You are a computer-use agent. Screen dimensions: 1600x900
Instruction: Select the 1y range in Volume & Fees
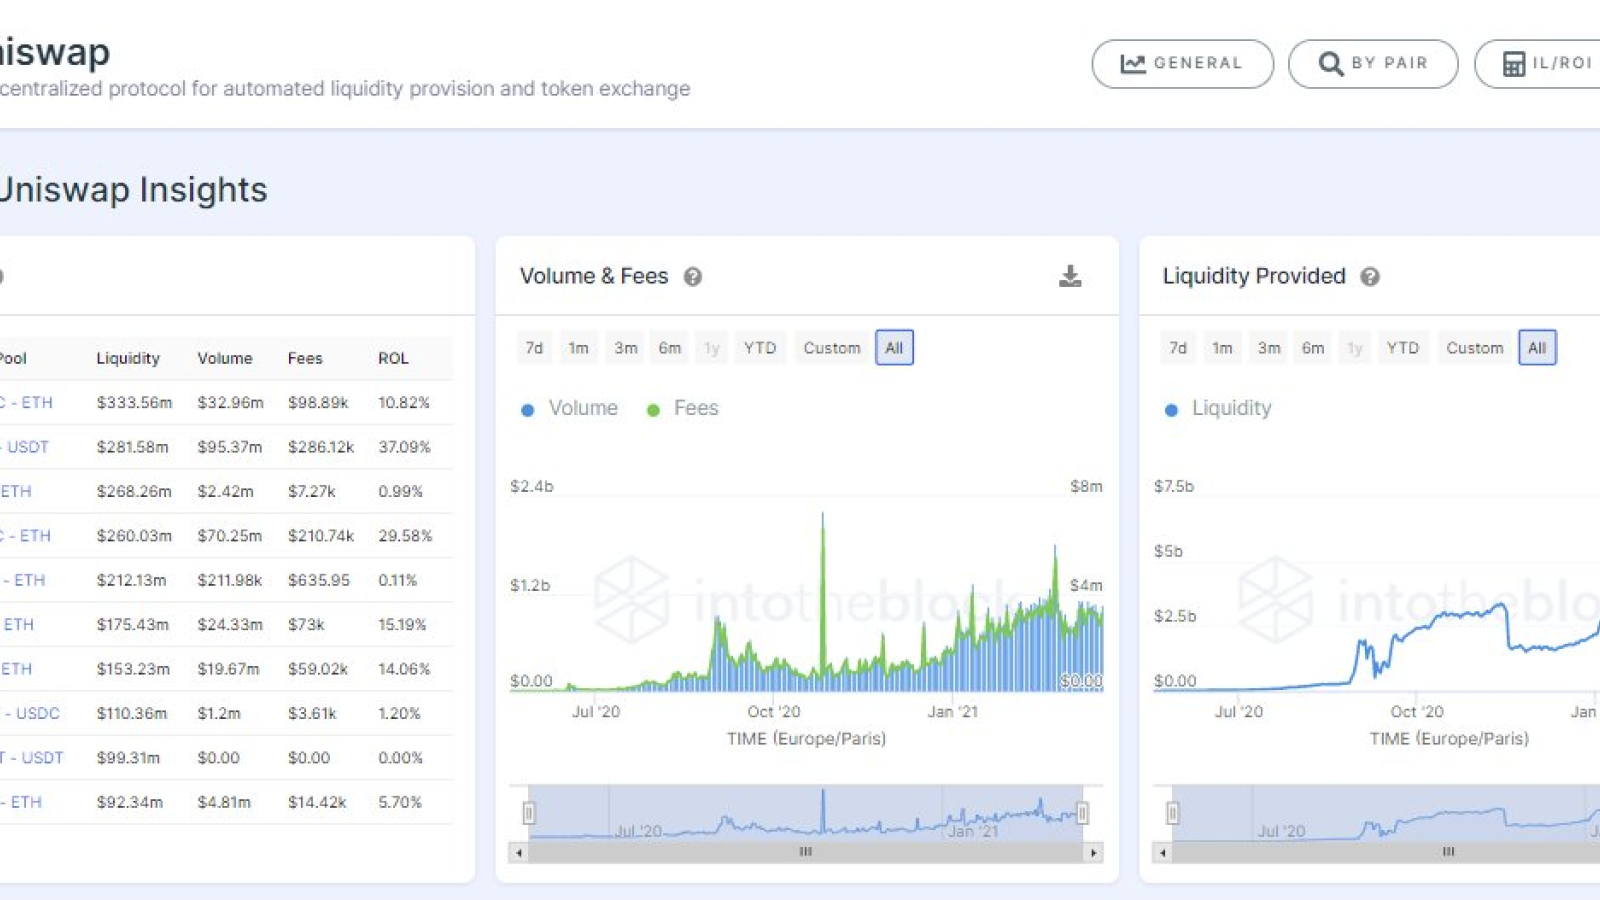(x=712, y=348)
